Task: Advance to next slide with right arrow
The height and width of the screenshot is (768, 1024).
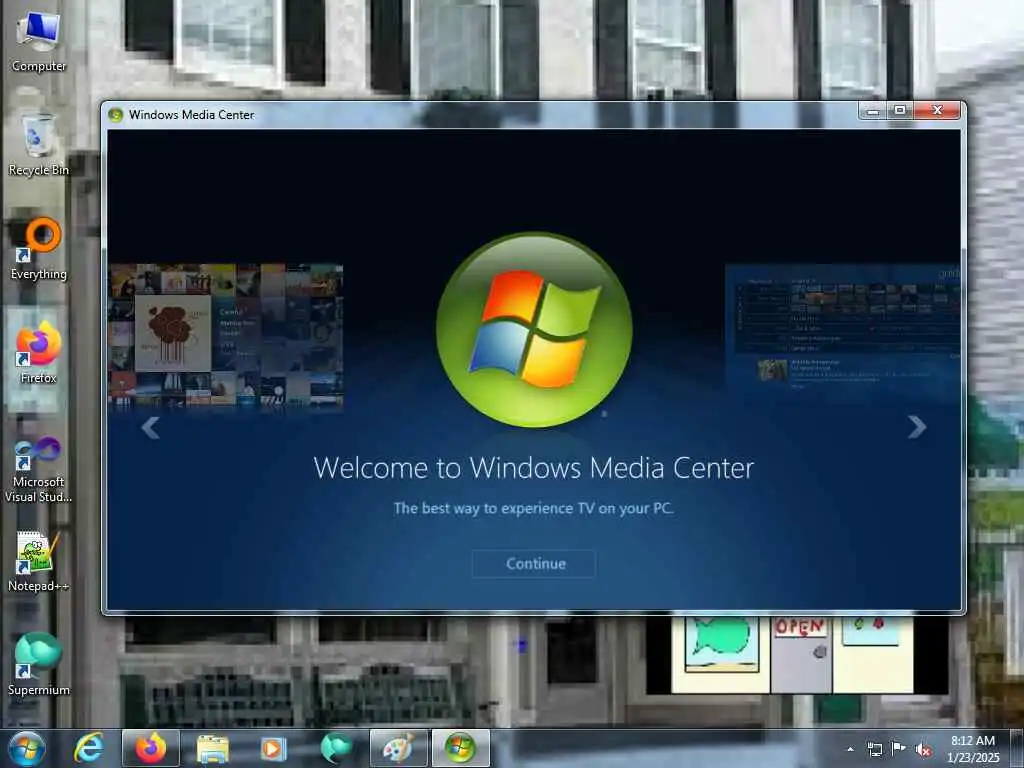Action: 917,427
